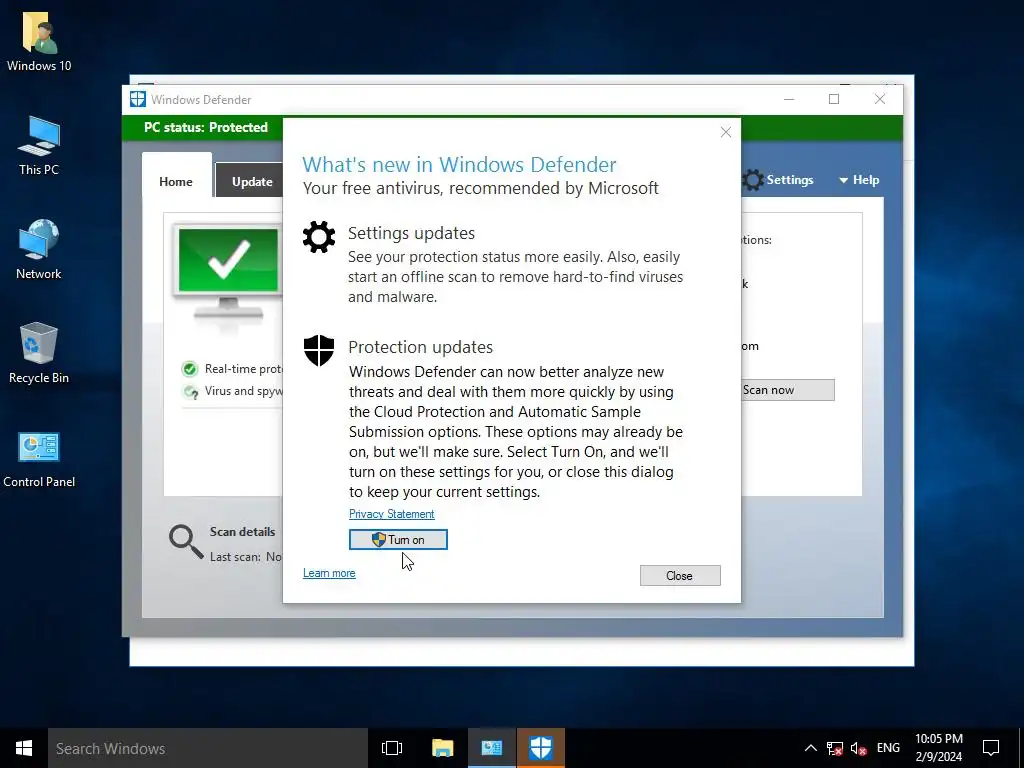Viewport: 1024px width, 768px height.
Task: Click the Settings updates gear icon
Action: [319, 236]
